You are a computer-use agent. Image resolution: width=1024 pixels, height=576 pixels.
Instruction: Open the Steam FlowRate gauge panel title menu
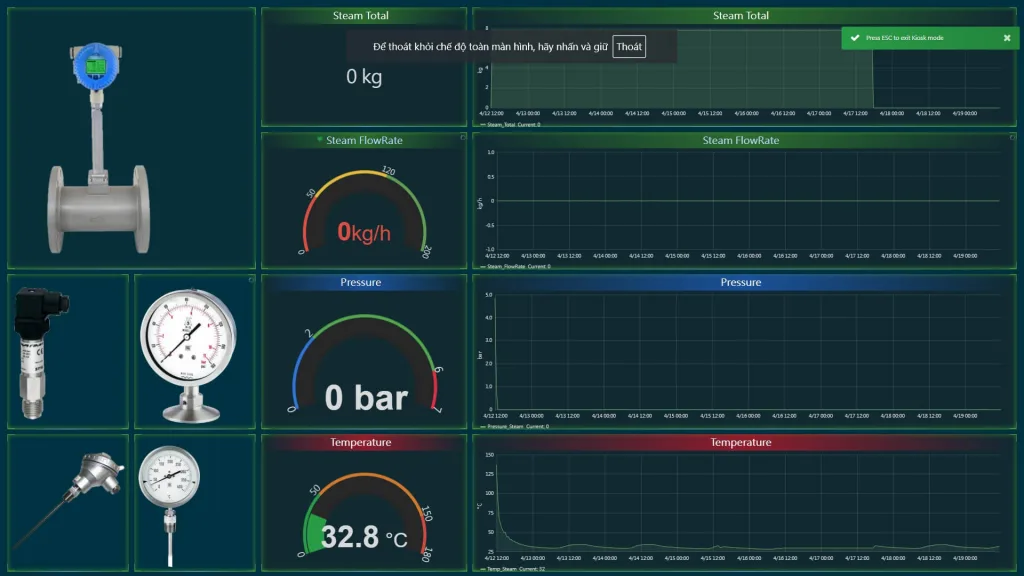point(364,141)
